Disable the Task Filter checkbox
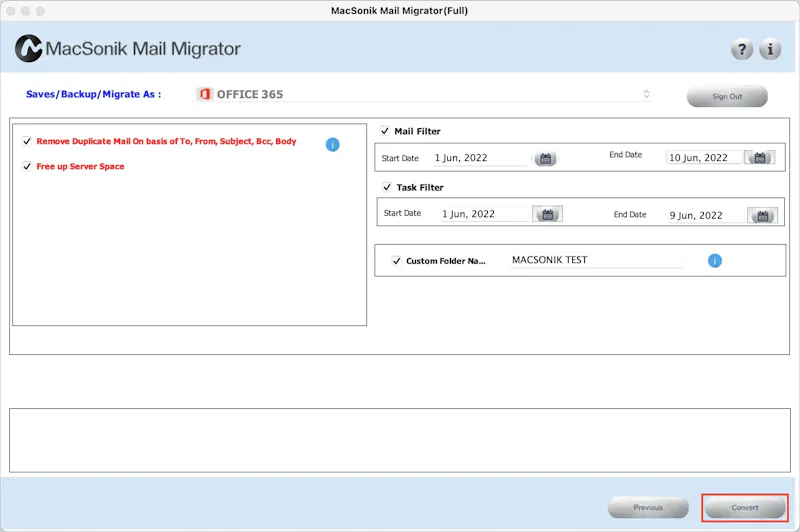 387,187
